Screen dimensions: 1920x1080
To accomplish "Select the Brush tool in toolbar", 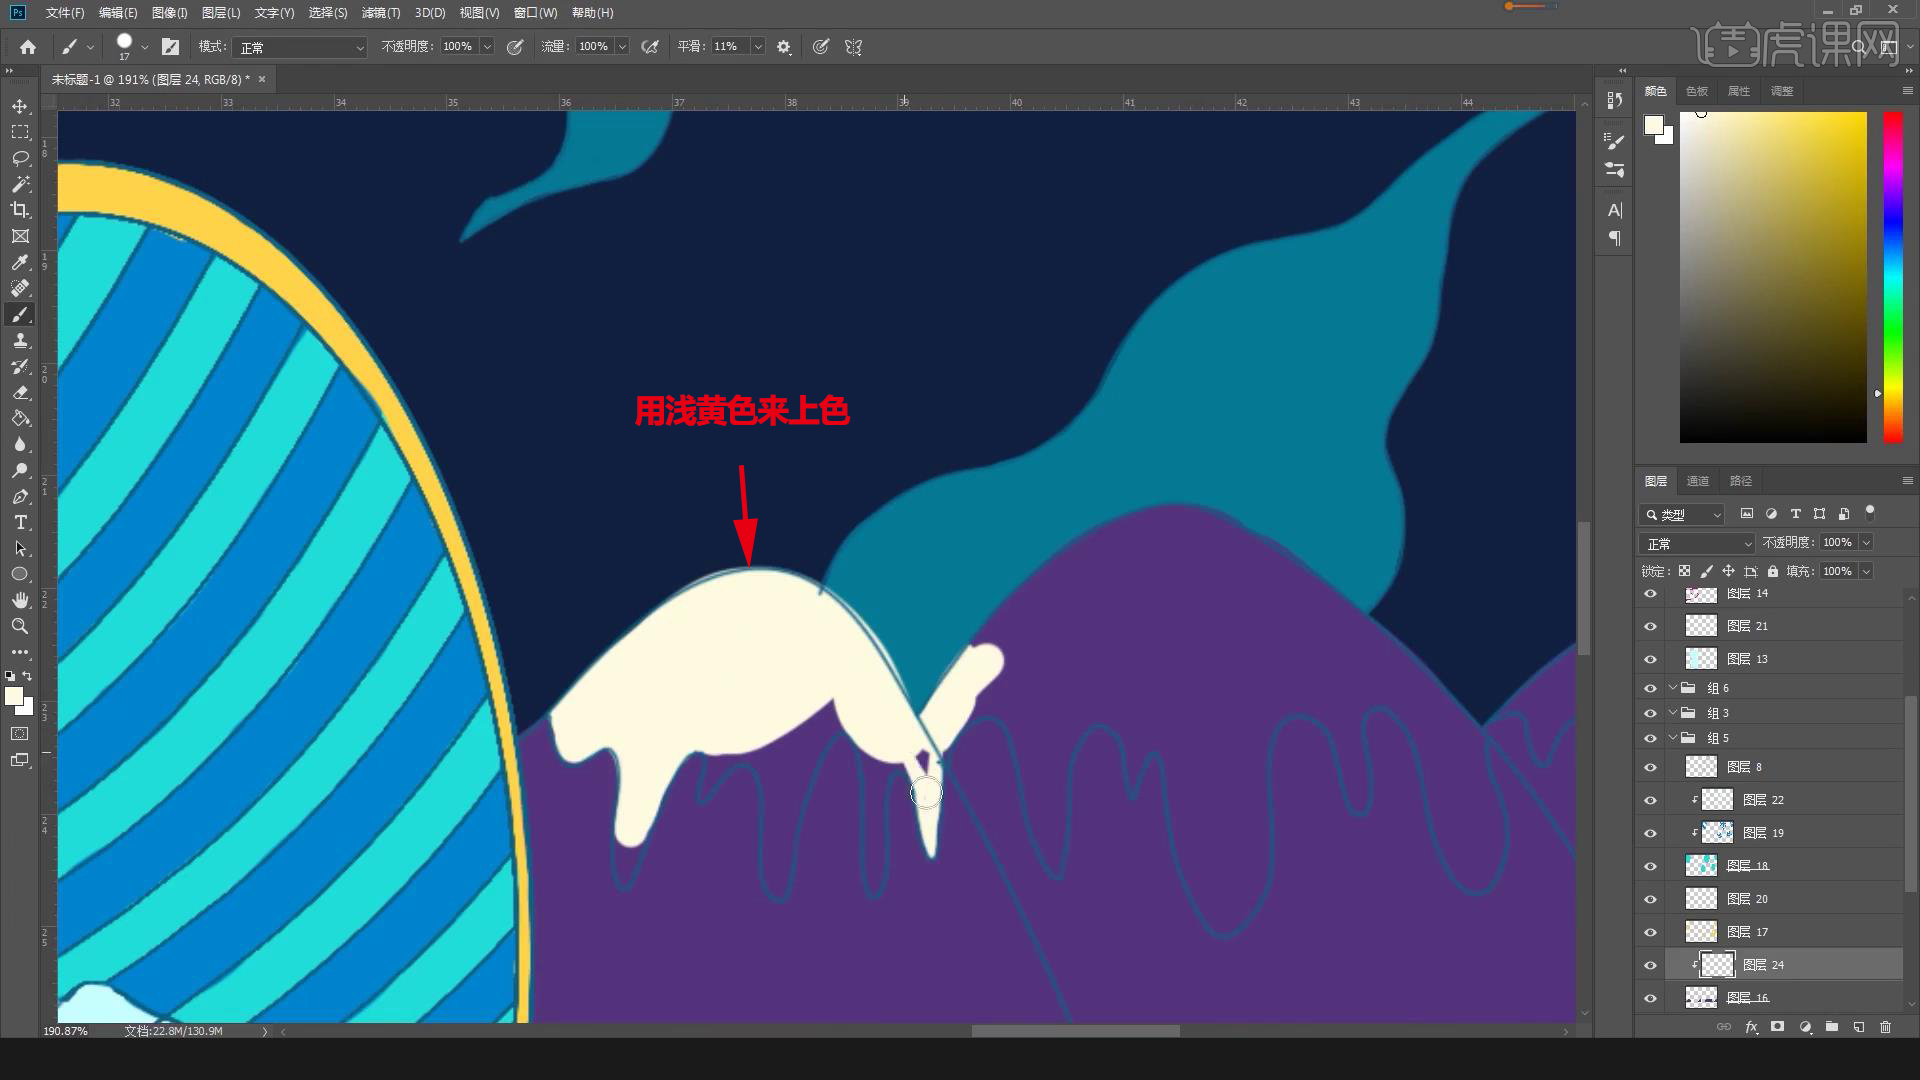I will (20, 315).
